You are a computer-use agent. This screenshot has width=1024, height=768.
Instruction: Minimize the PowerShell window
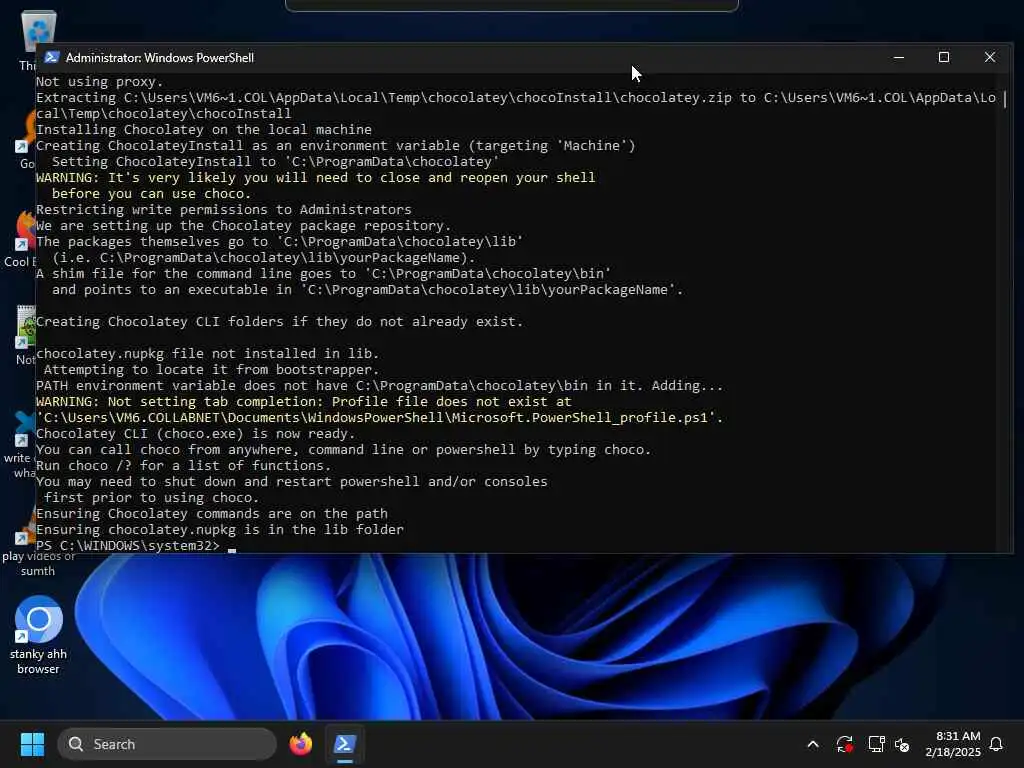pyautogui.click(x=899, y=57)
